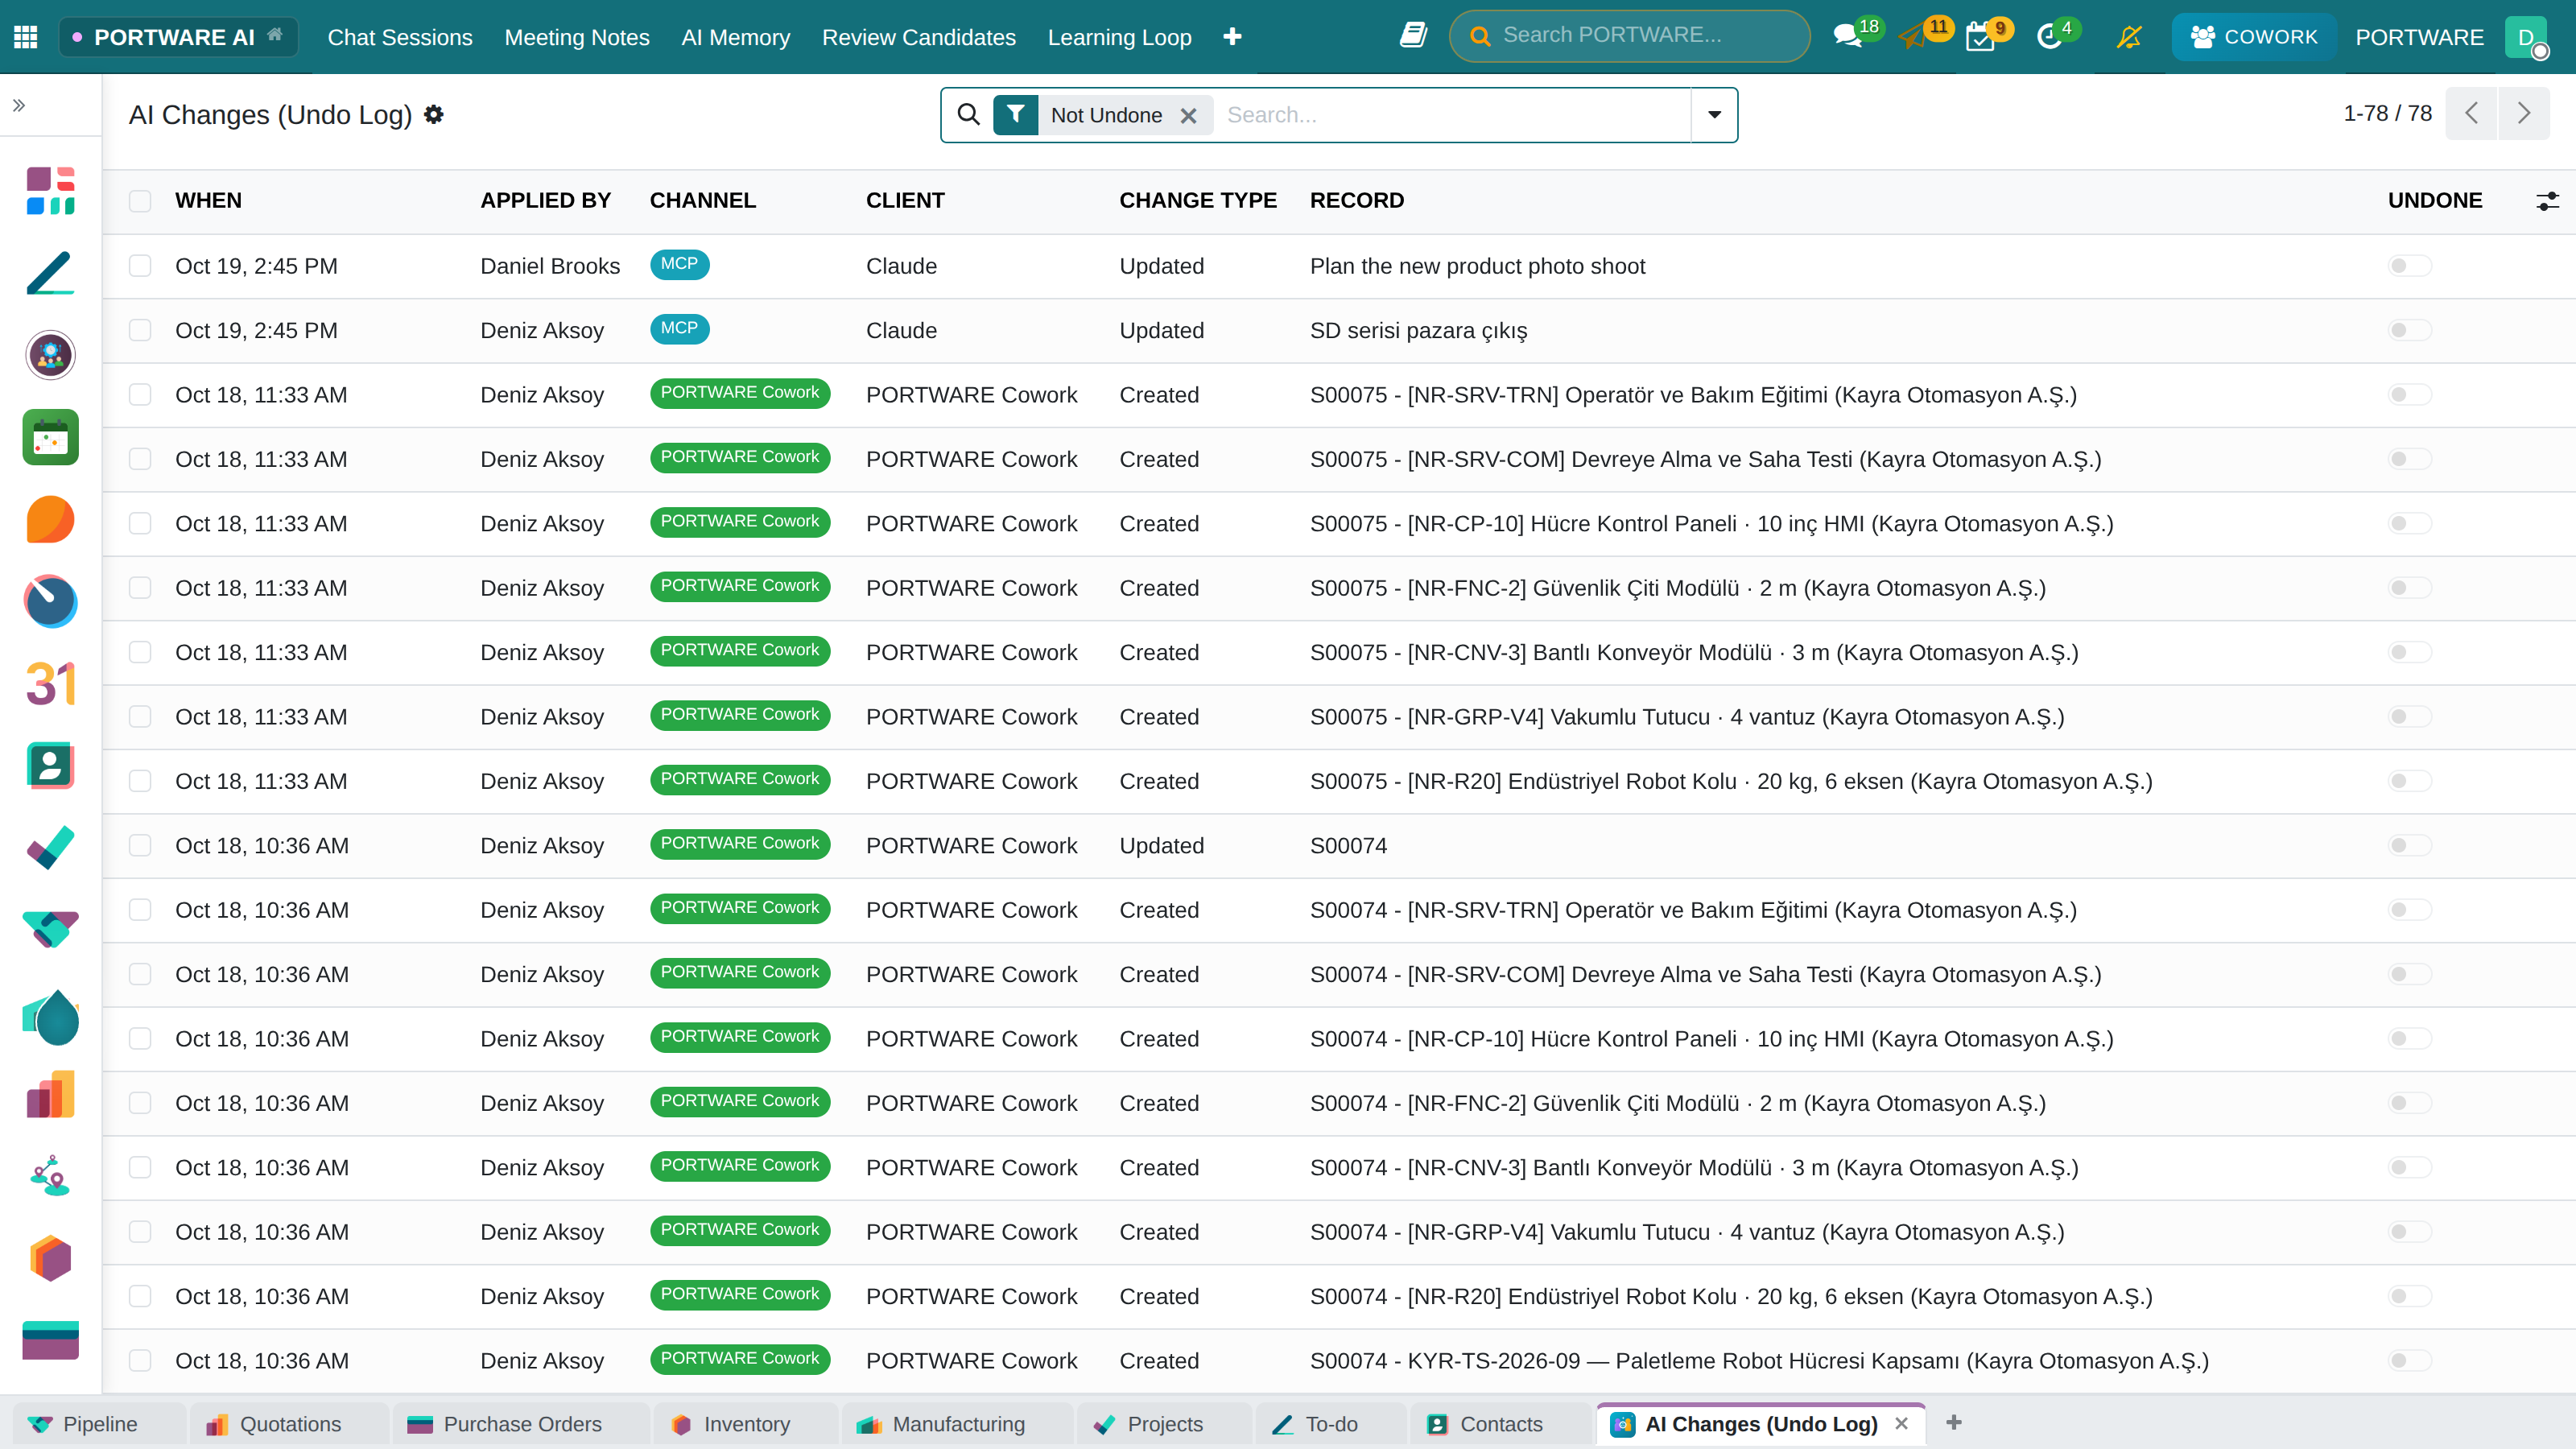The height and width of the screenshot is (1449, 2576).
Task: Remove the Not Undone filter
Action: click(1188, 116)
